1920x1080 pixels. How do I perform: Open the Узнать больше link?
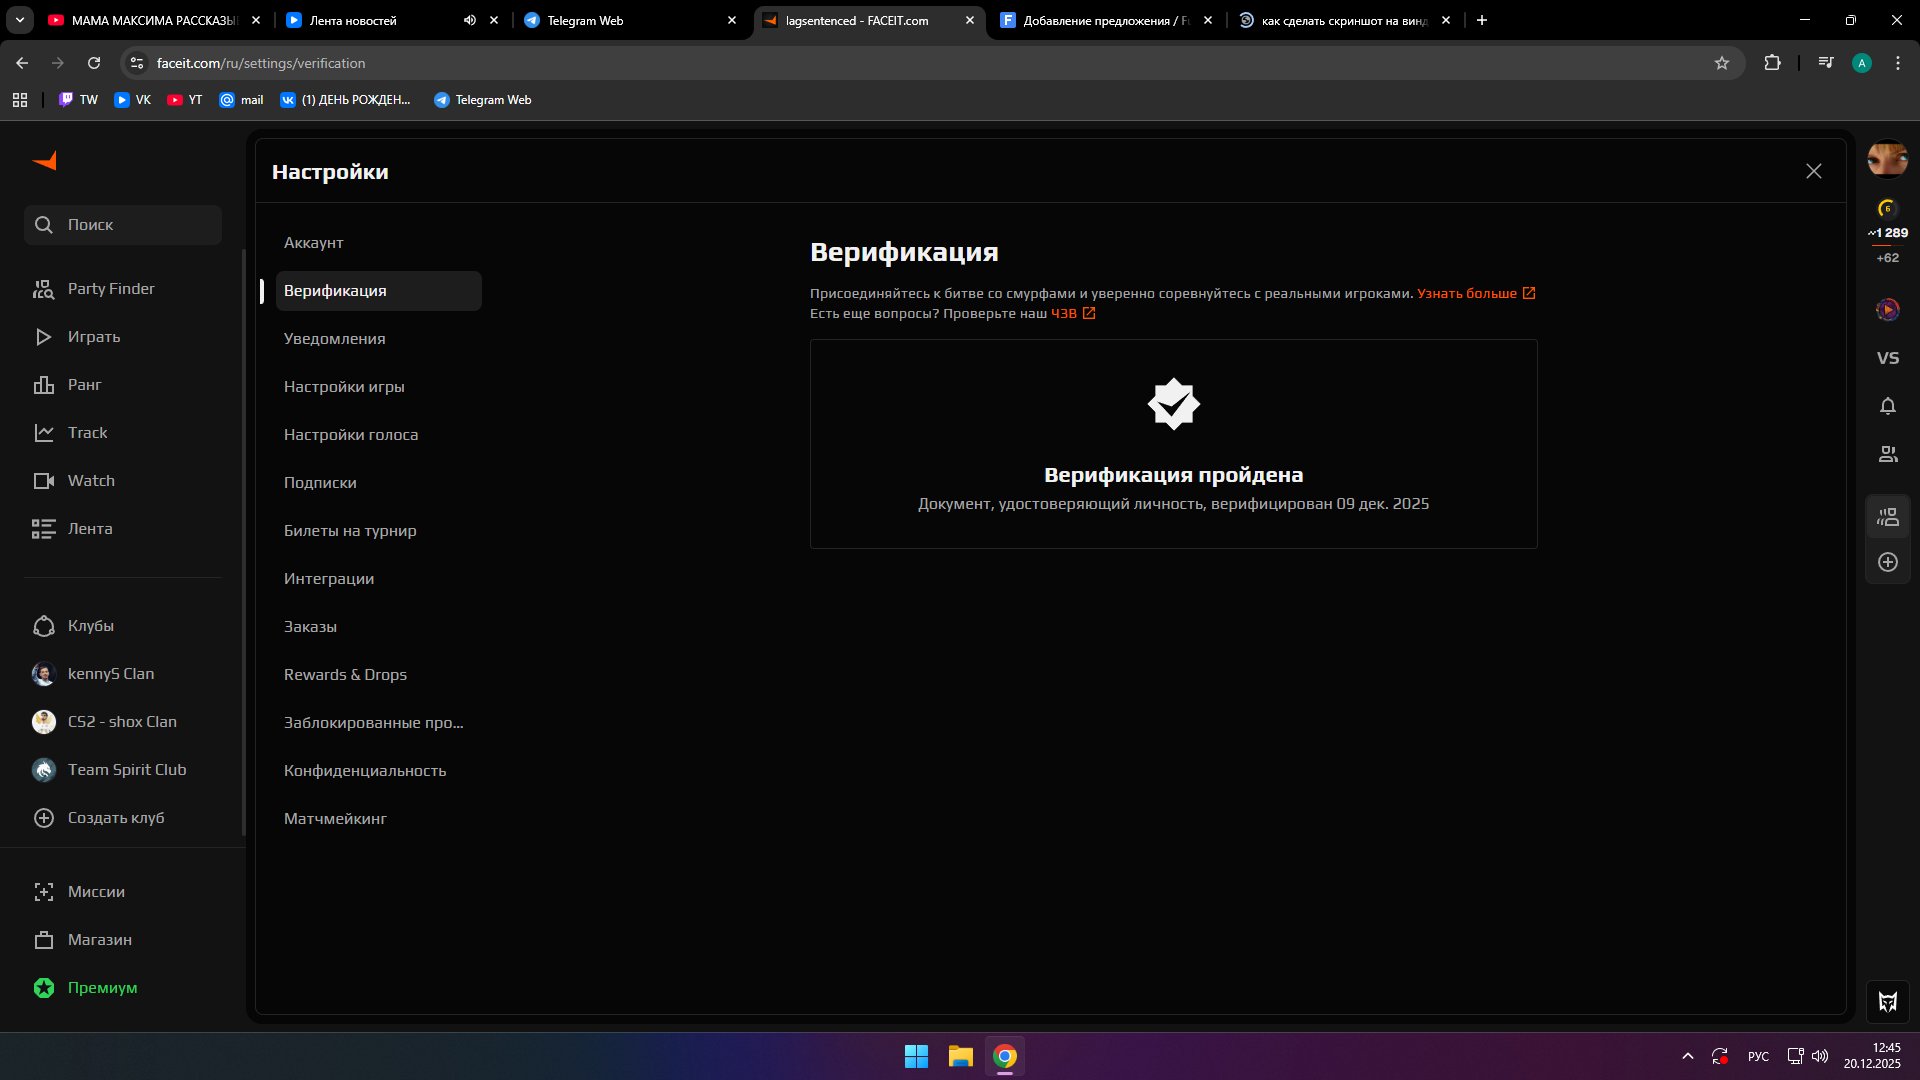coord(1467,293)
